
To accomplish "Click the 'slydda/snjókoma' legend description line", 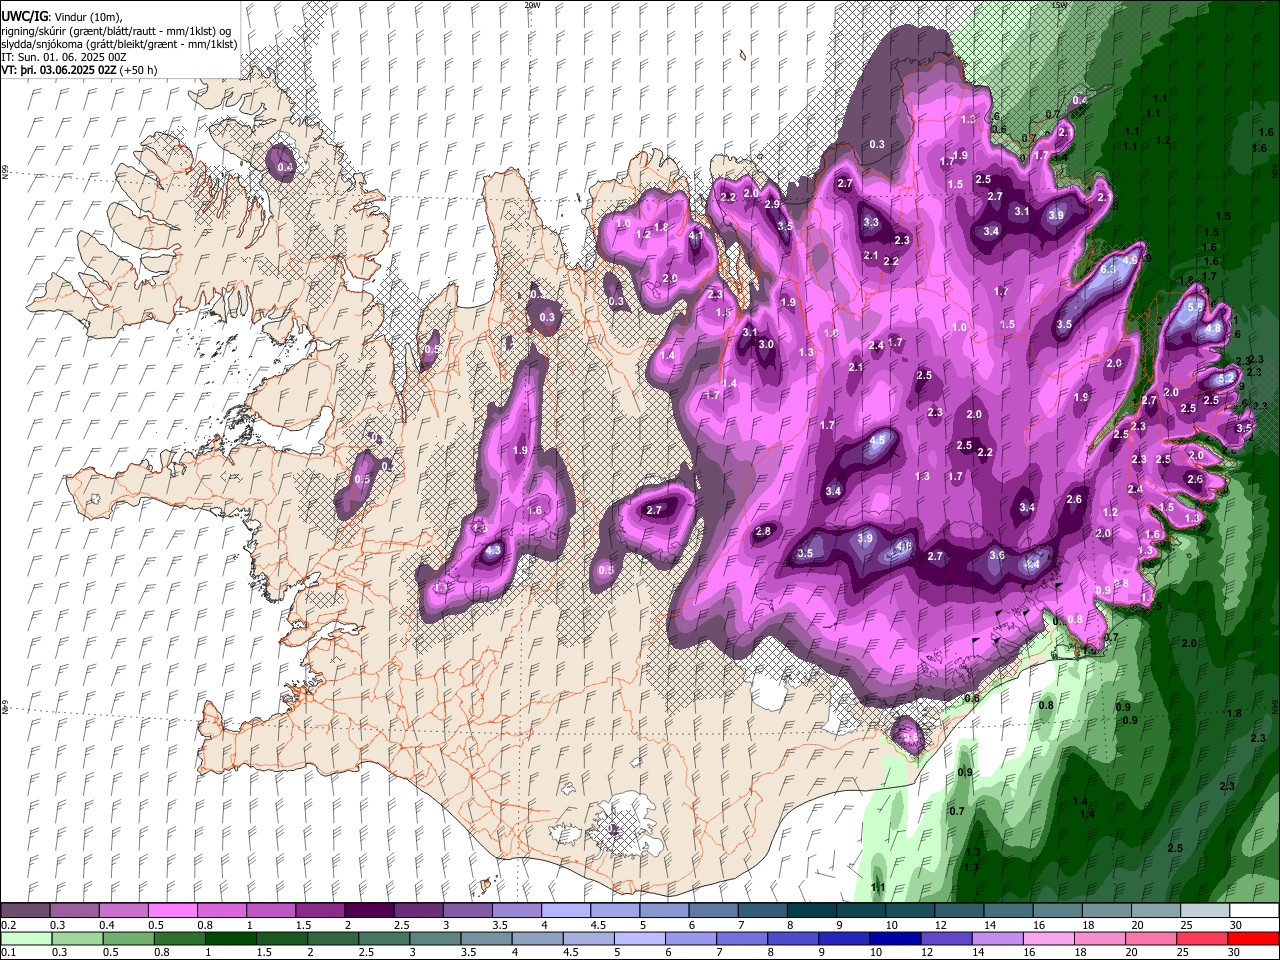I will point(119,44).
